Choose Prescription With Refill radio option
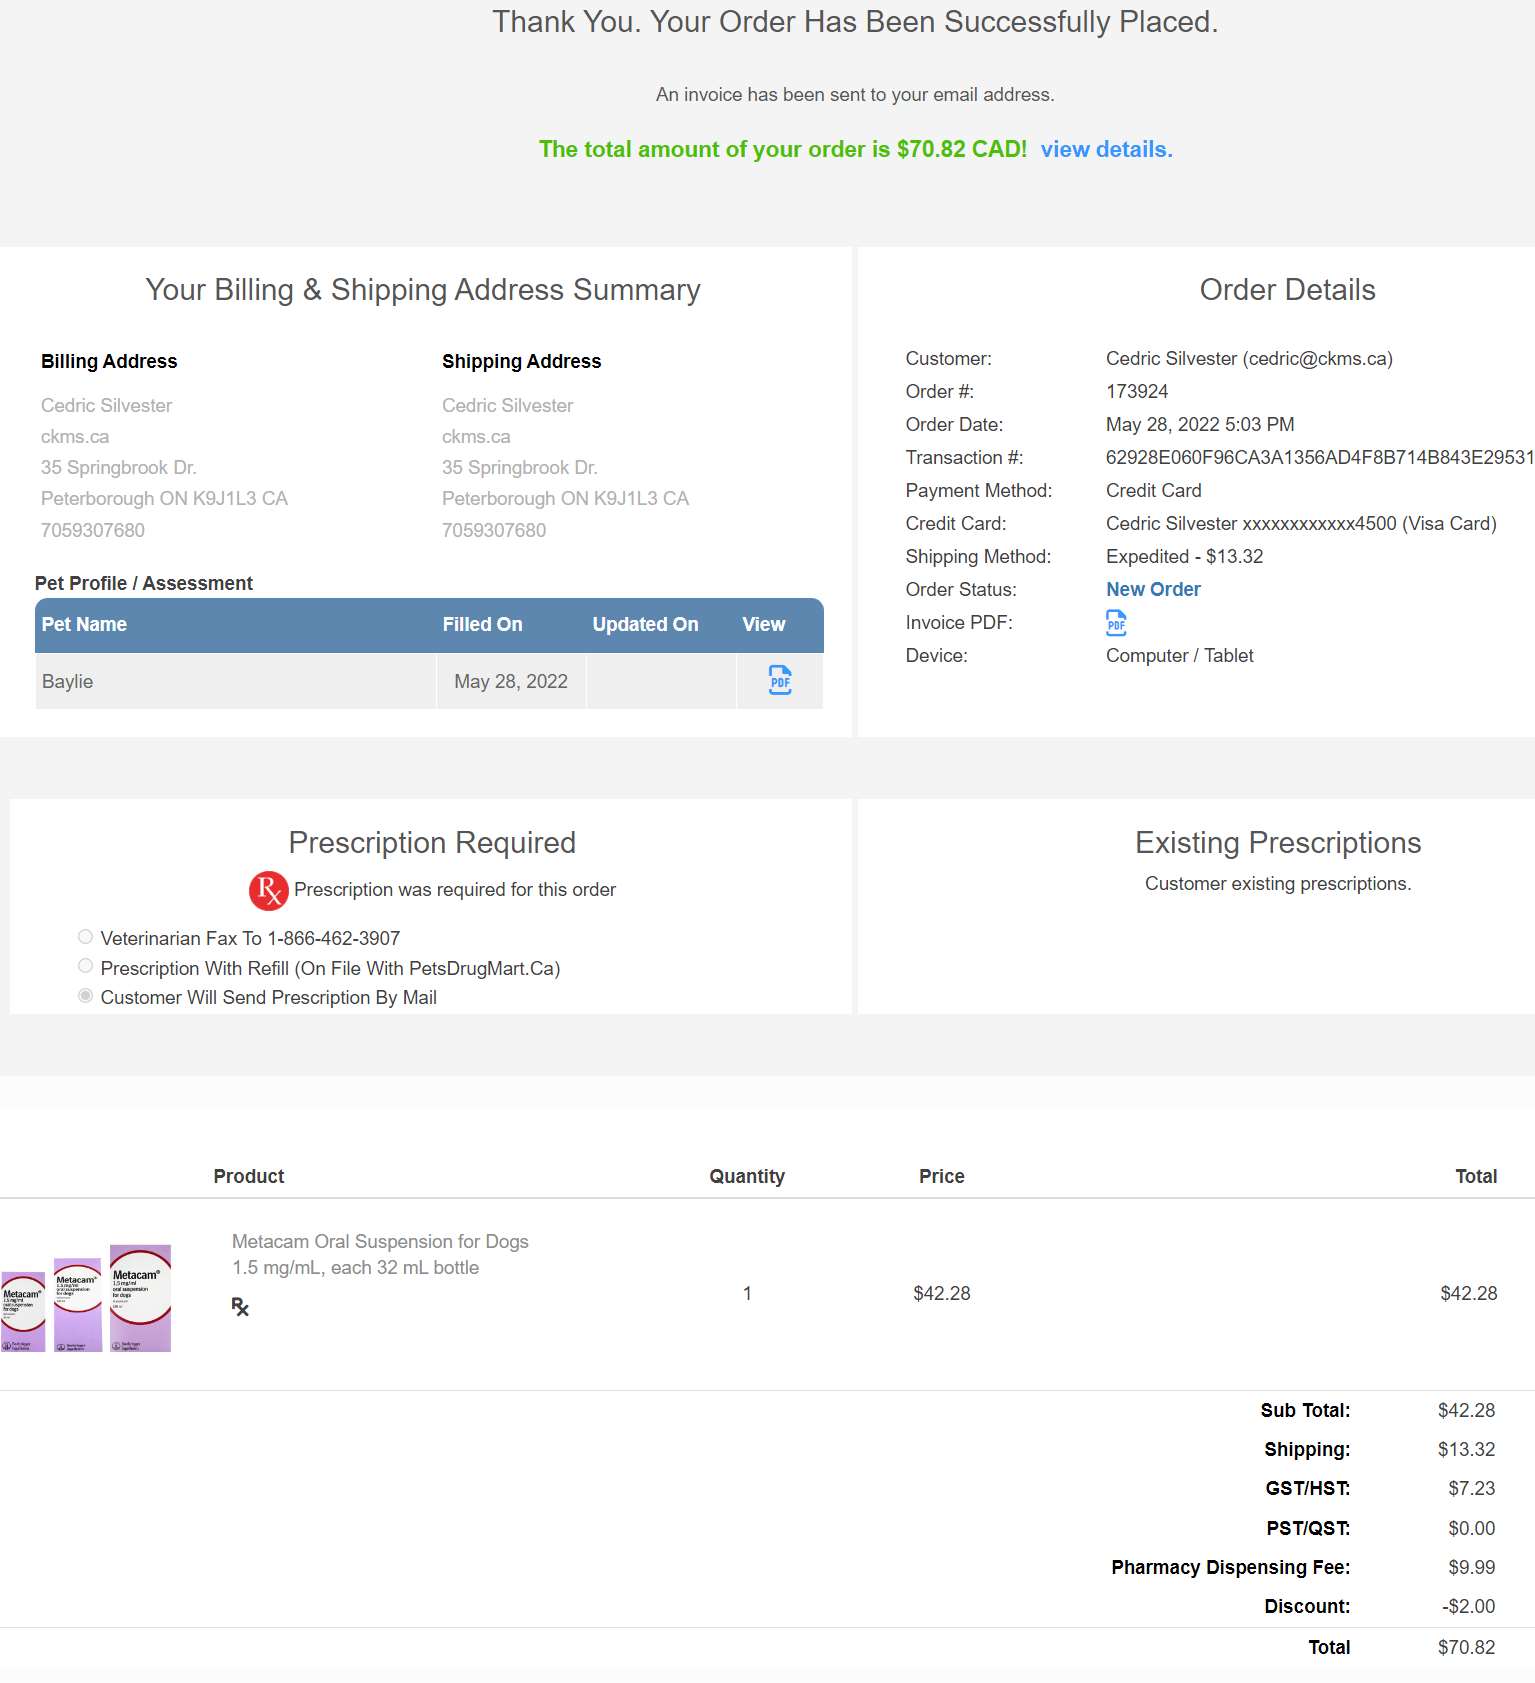The height and width of the screenshot is (1683, 1535). pyautogui.click(x=86, y=967)
